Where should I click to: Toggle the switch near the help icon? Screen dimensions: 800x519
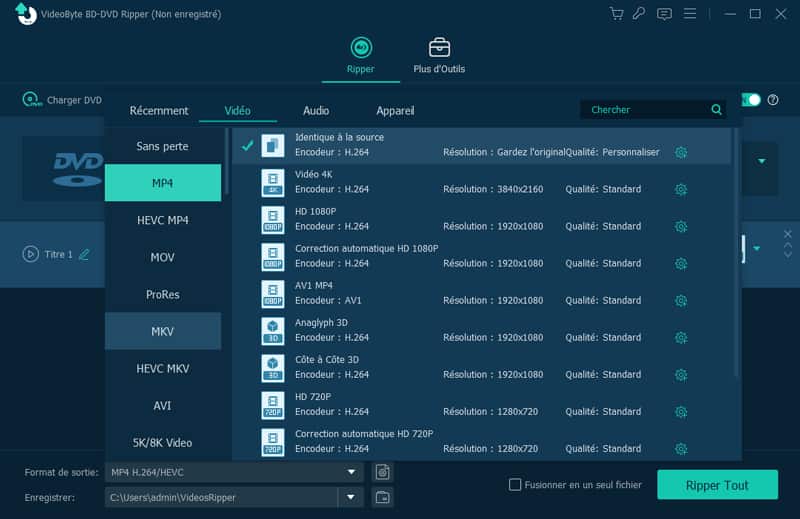click(751, 100)
